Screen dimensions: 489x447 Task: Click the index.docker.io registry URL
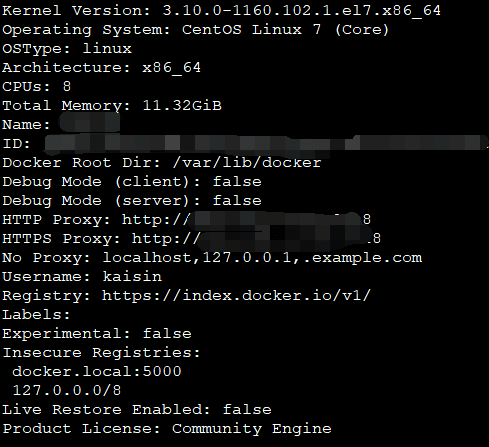[237, 296]
